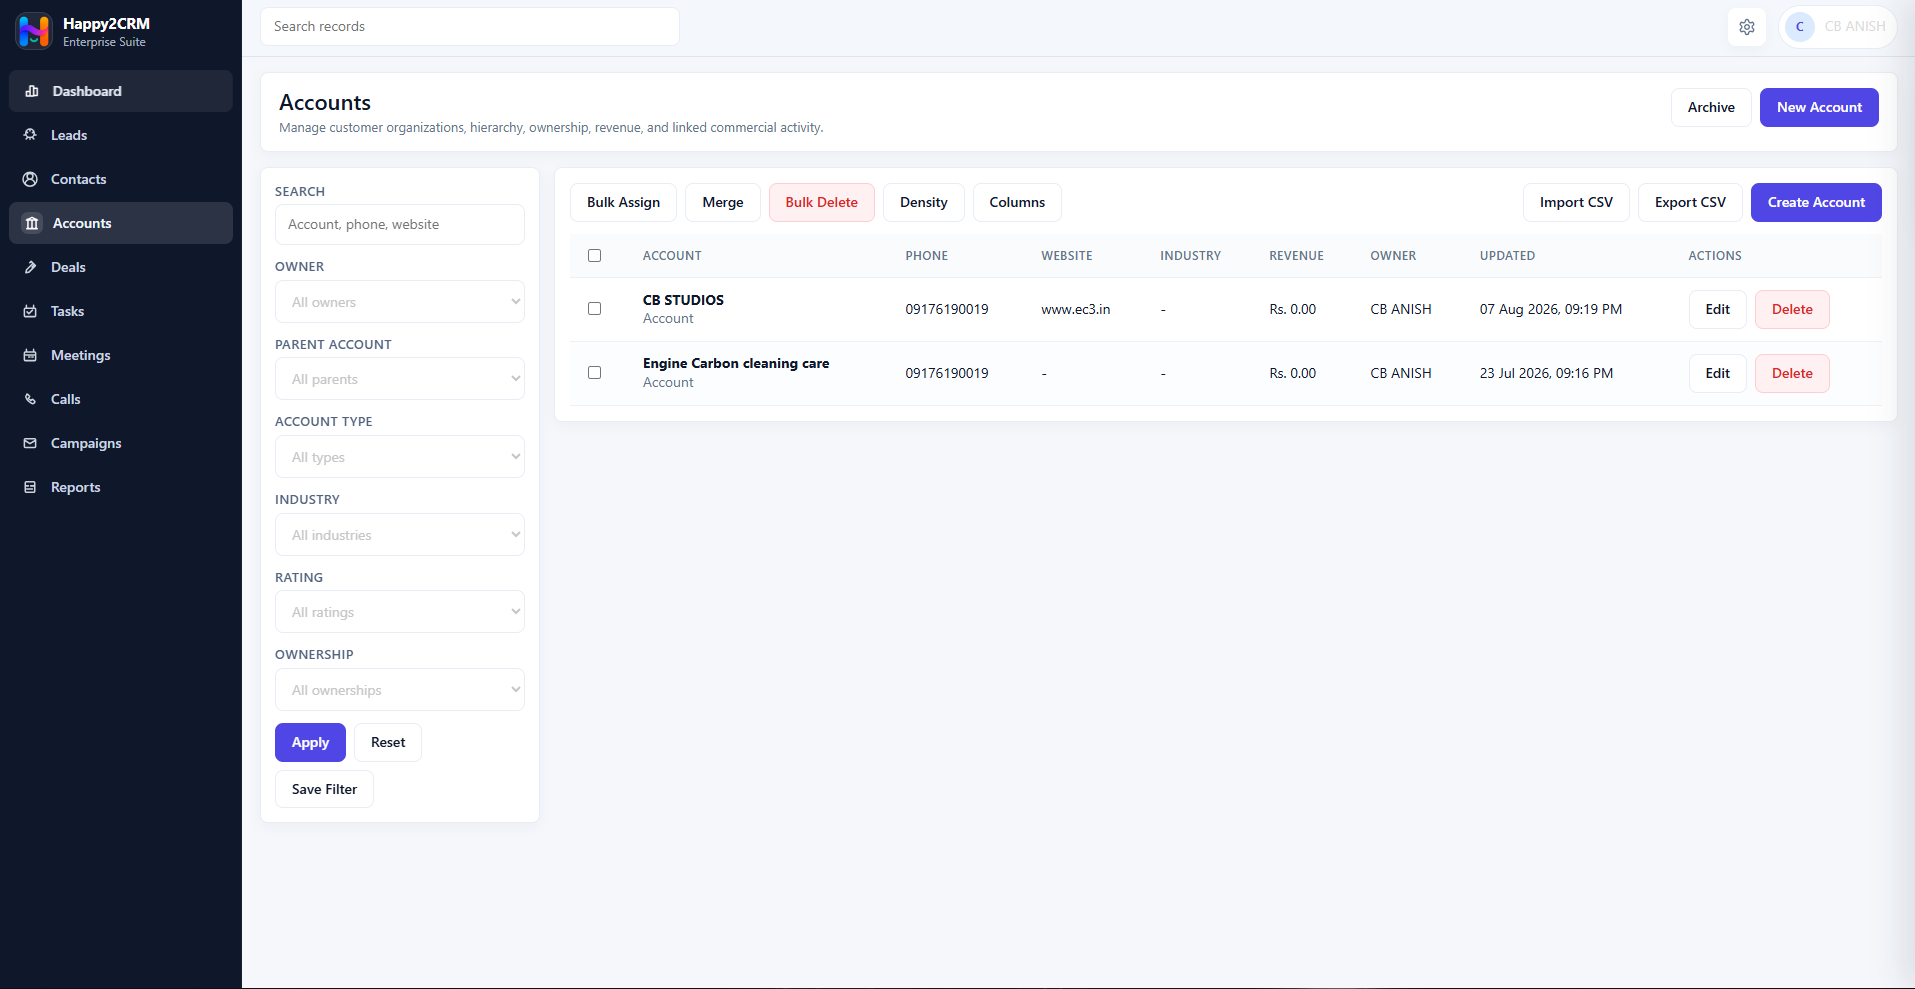Open the Tasks menu item
Screen dimensions: 1915x989
point(121,311)
